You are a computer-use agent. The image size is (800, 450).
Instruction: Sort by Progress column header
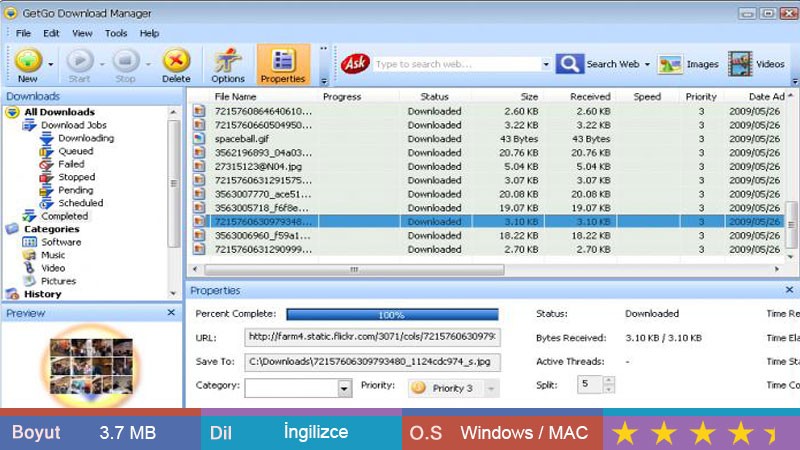[342, 96]
